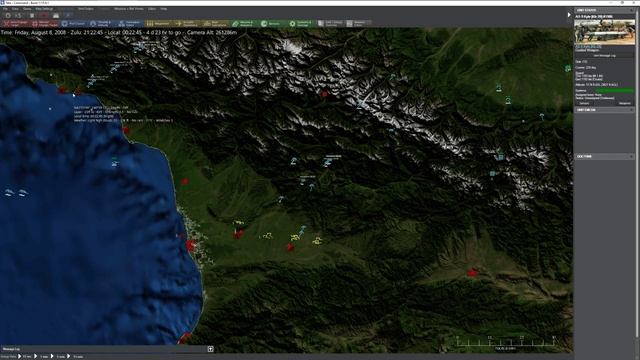The image size is (640, 360).
Task: Click Auto Engage Target toolbar button
Action: pos(16,24)
